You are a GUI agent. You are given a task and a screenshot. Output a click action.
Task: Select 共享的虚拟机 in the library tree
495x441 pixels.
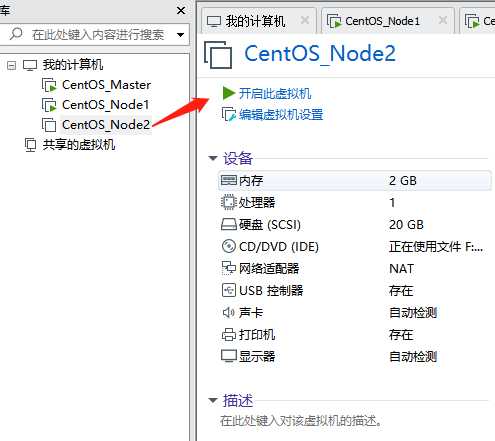tap(79, 145)
